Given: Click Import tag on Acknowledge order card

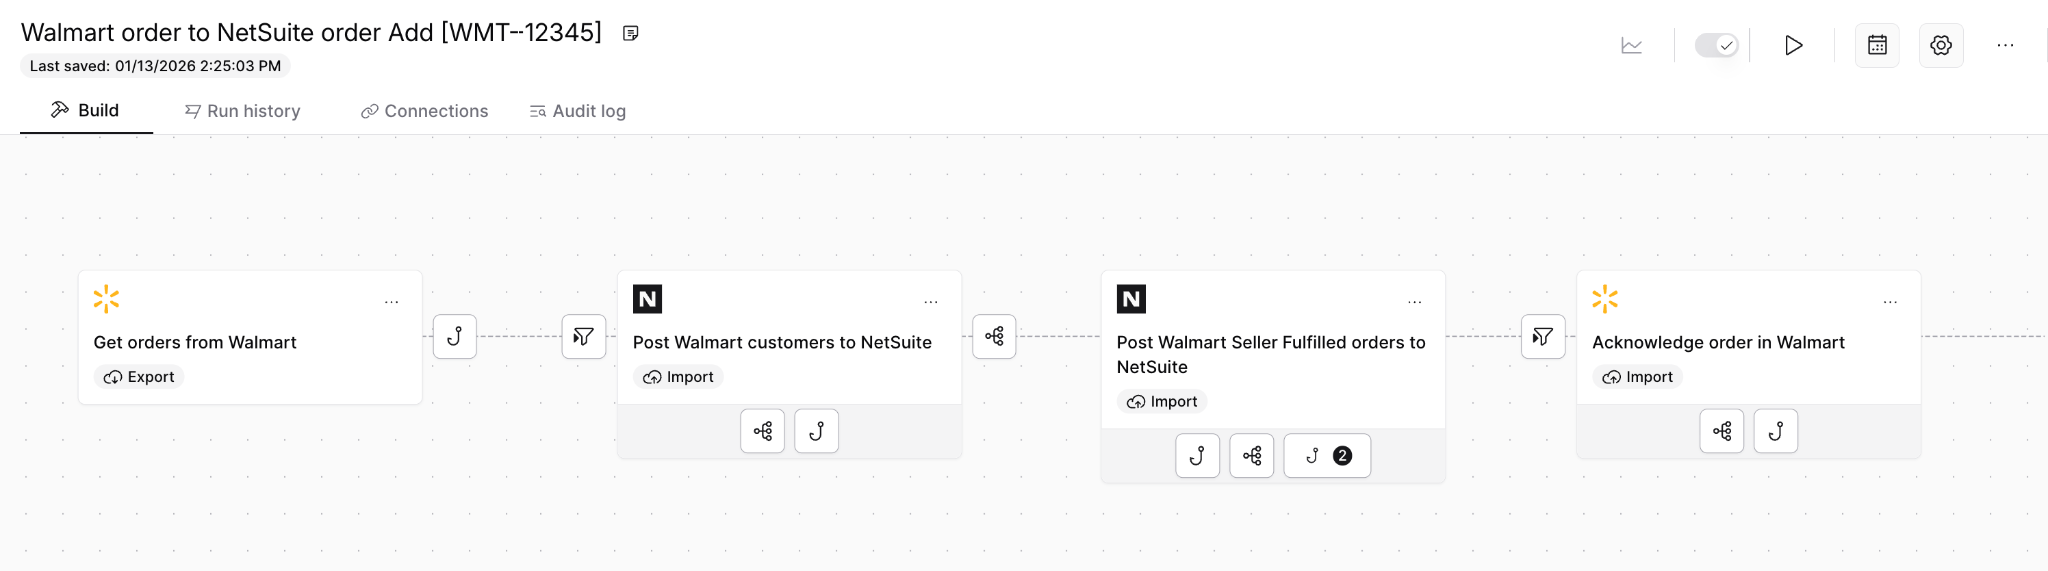Looking at the screenshot, I should pyautogui.click(x=1637, y=377).
